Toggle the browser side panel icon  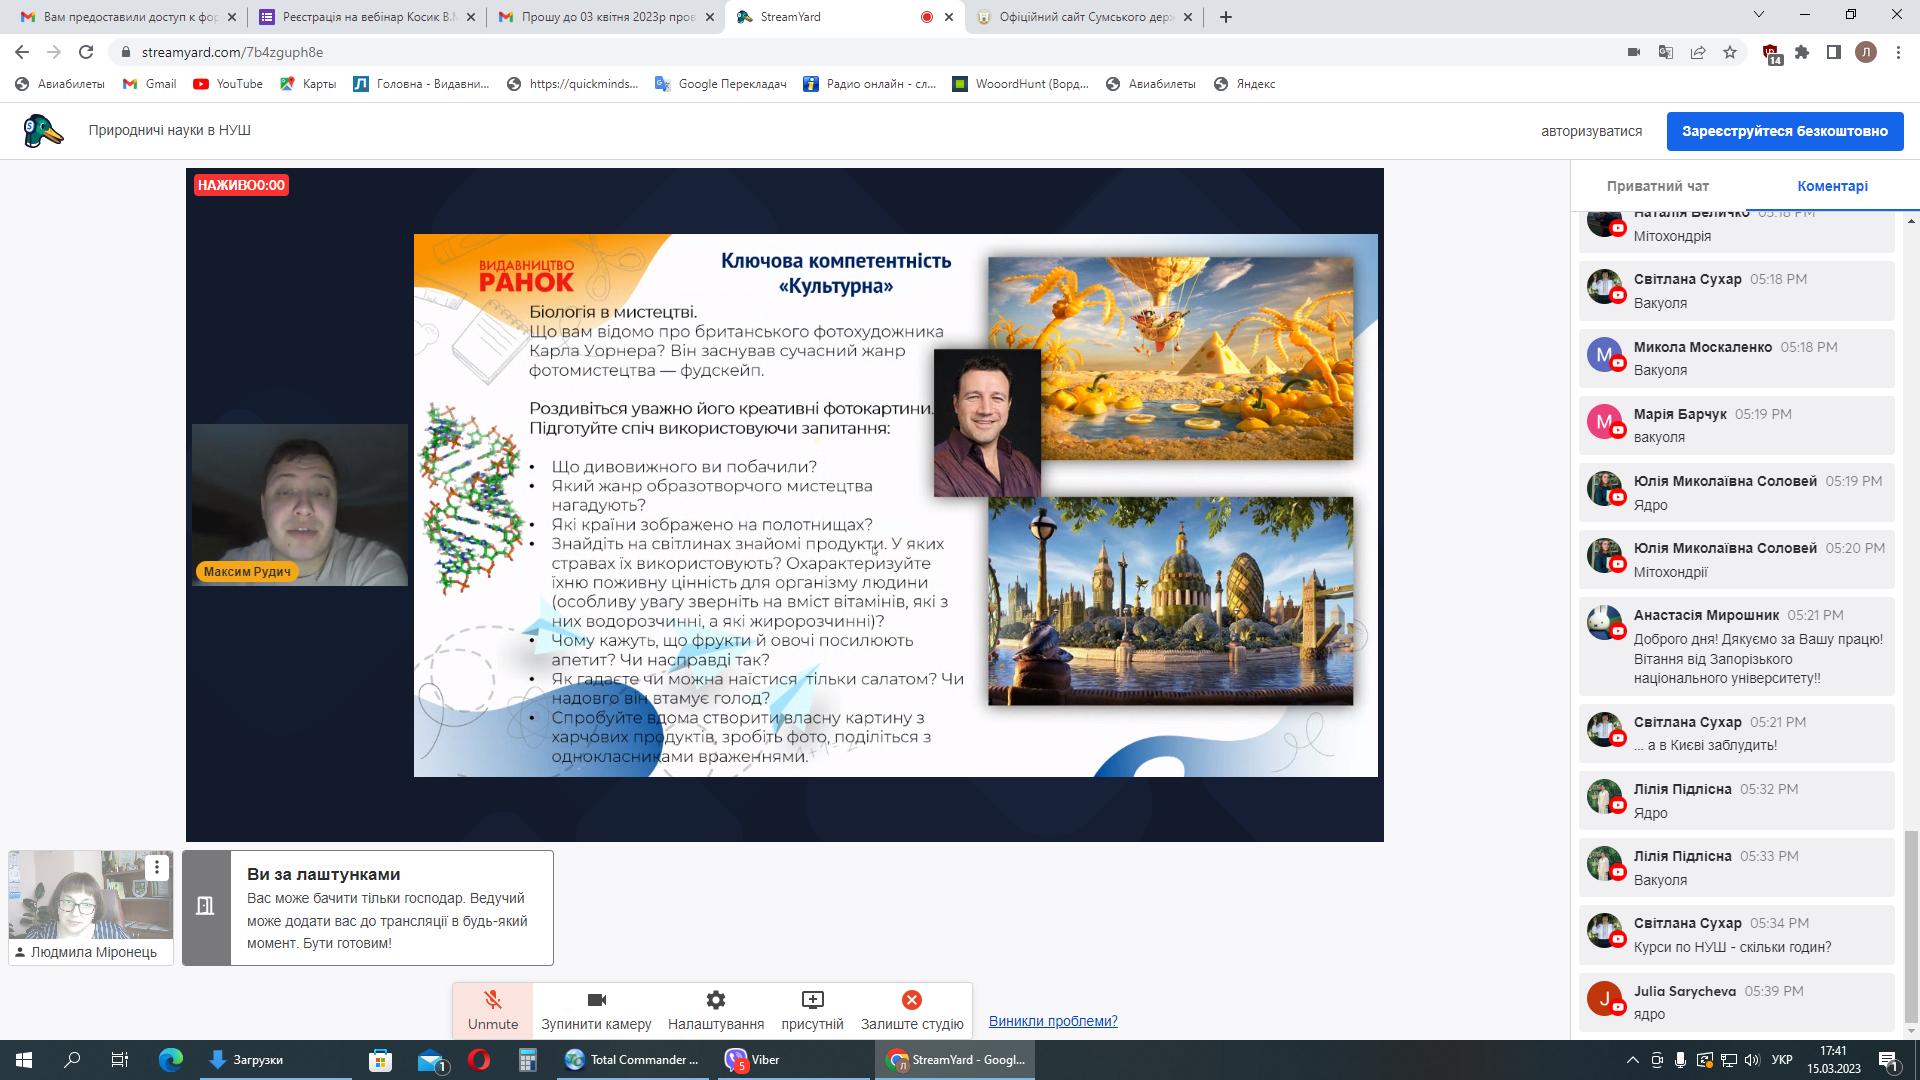[x=1834, y=52]
